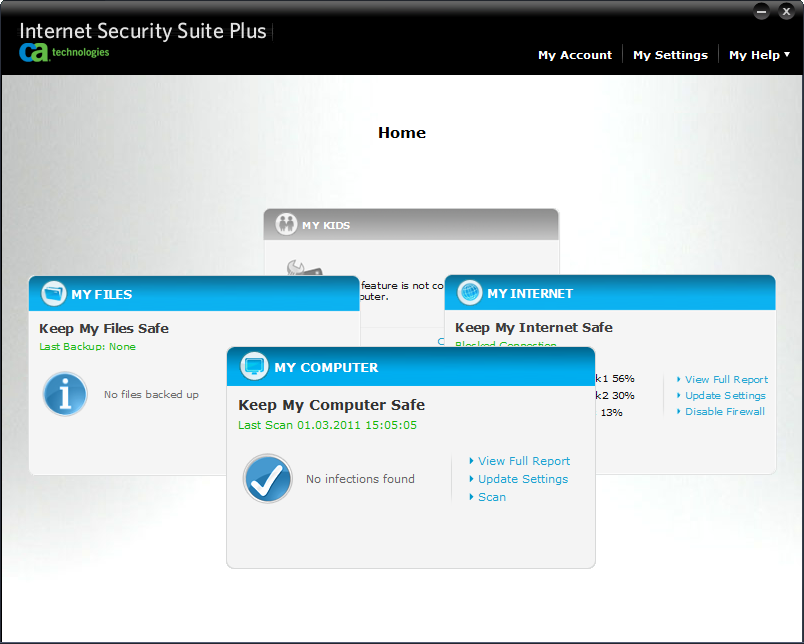This screenshot has height=644, width=804.
Task: Click the My Kids people icon
Action: click(x=287, y=225)
